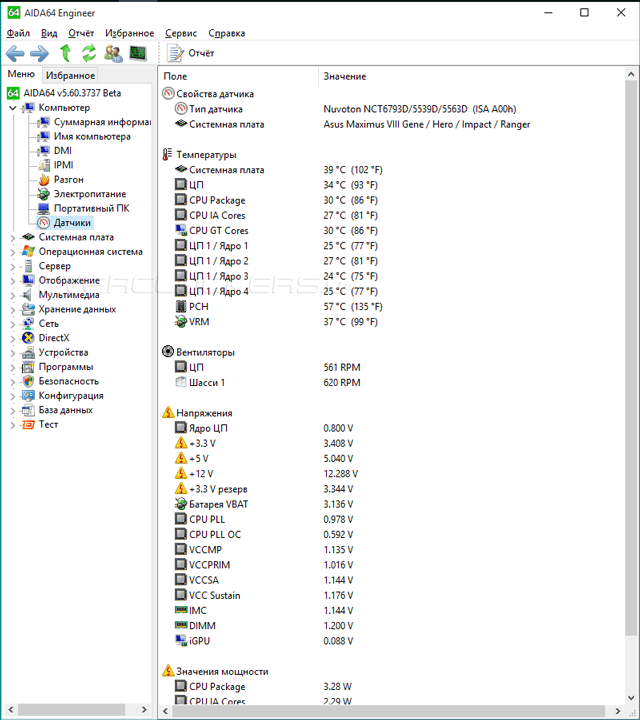This screenshot has height=720, width=640.
Task: Expand the Программы tree node
Action: (x=13, y=367)
